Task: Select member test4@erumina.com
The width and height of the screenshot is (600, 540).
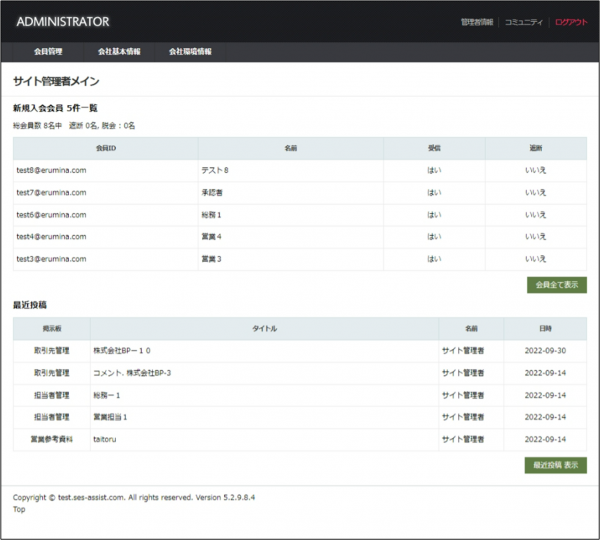Action: (52, 236)
